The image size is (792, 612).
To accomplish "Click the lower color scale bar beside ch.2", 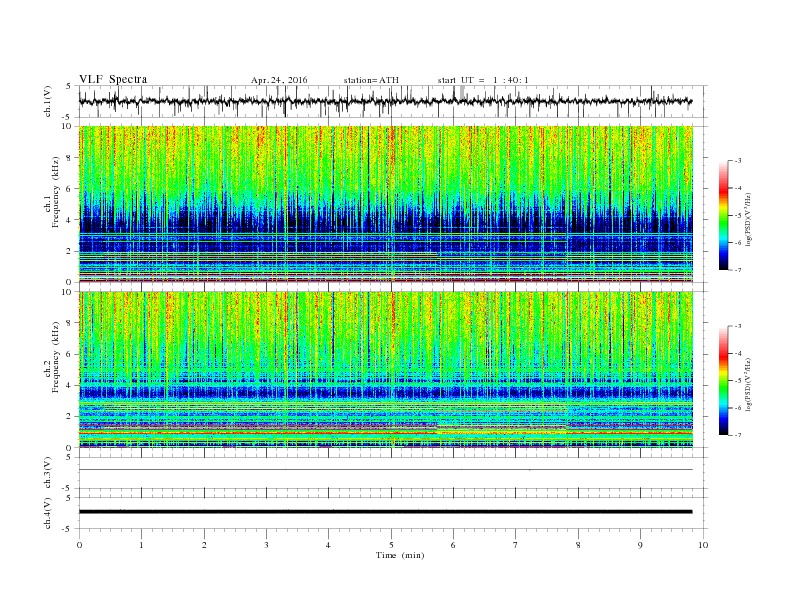I will coord(723,380).
